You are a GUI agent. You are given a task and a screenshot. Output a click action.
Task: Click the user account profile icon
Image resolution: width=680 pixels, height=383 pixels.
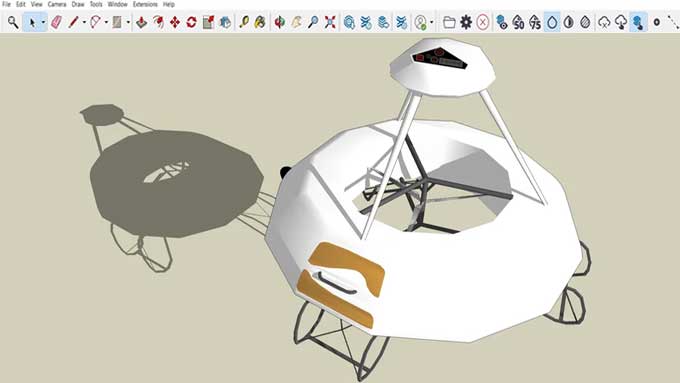[x=420, y=22]
